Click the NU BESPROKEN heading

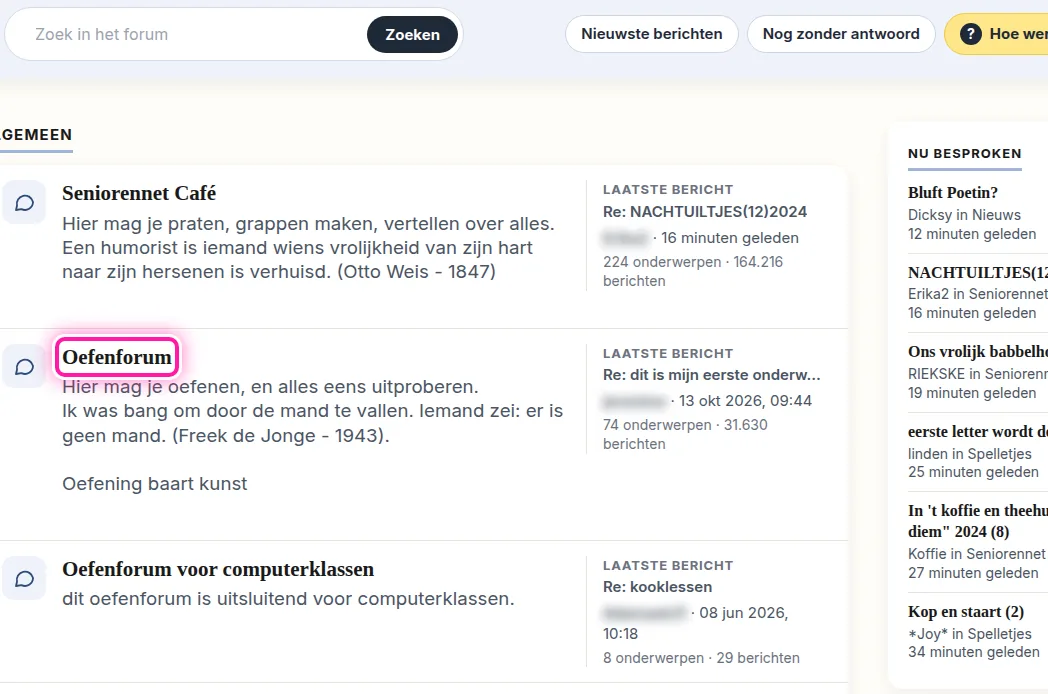click(964, 154)
